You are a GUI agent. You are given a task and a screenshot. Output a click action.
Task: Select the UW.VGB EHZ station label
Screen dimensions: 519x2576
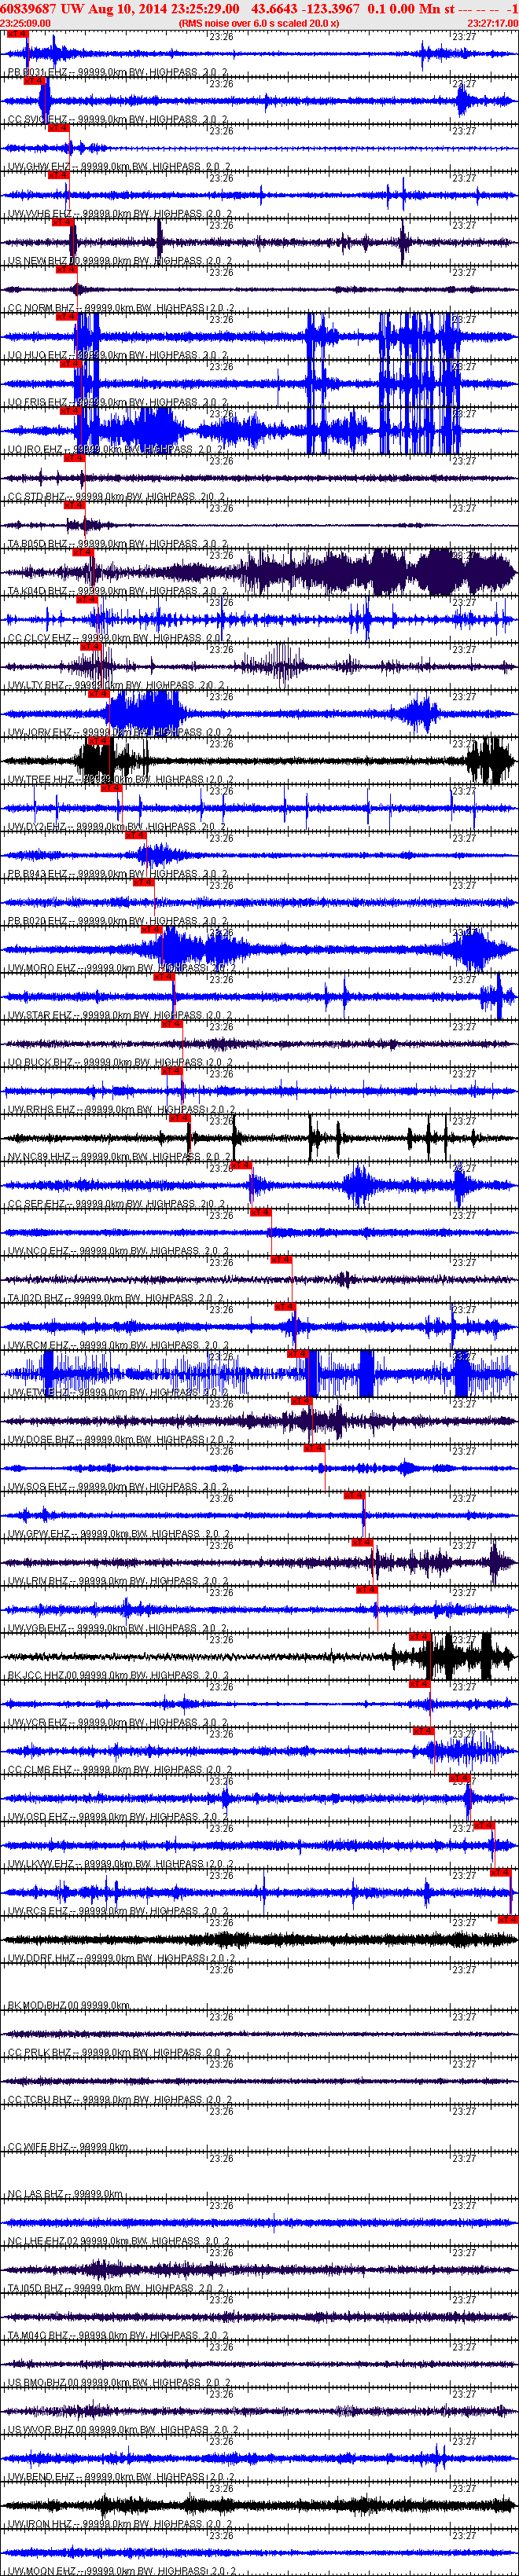[118, 1628]
